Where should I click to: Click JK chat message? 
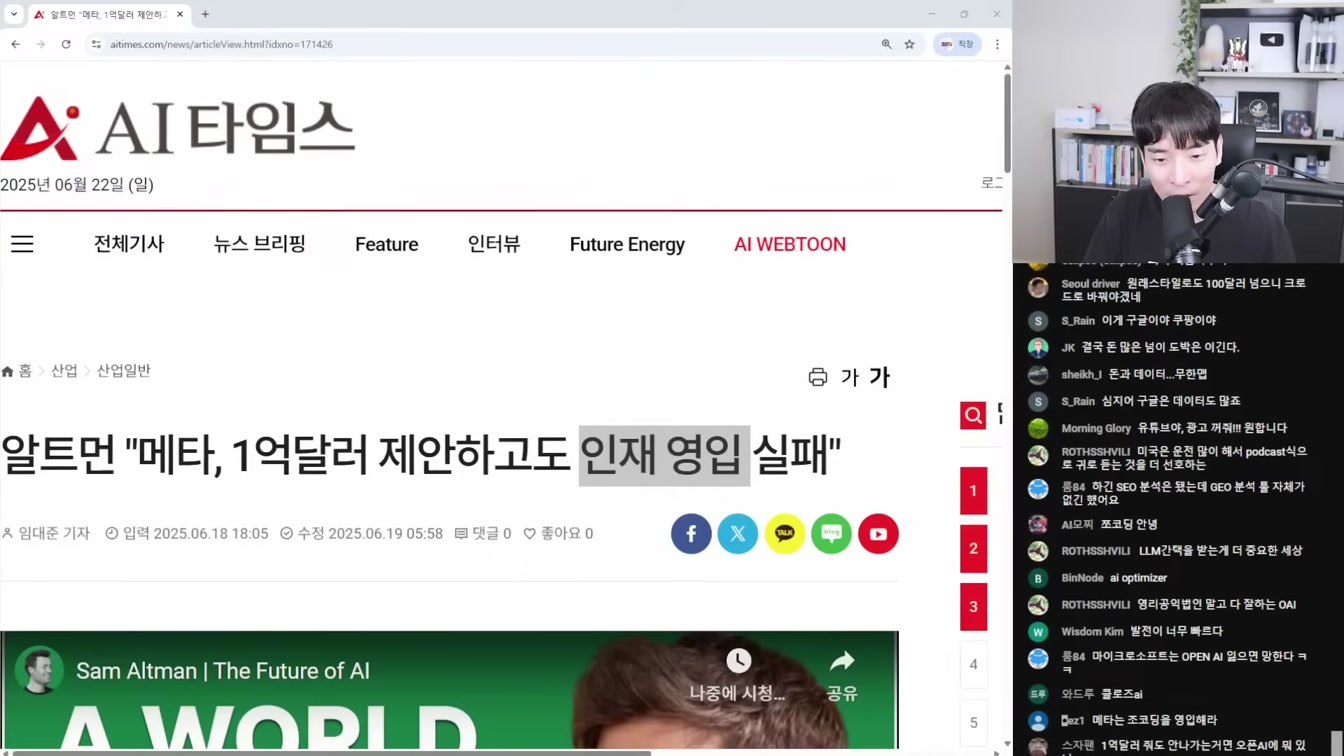pyautogui.click(x=1160, y=347)
